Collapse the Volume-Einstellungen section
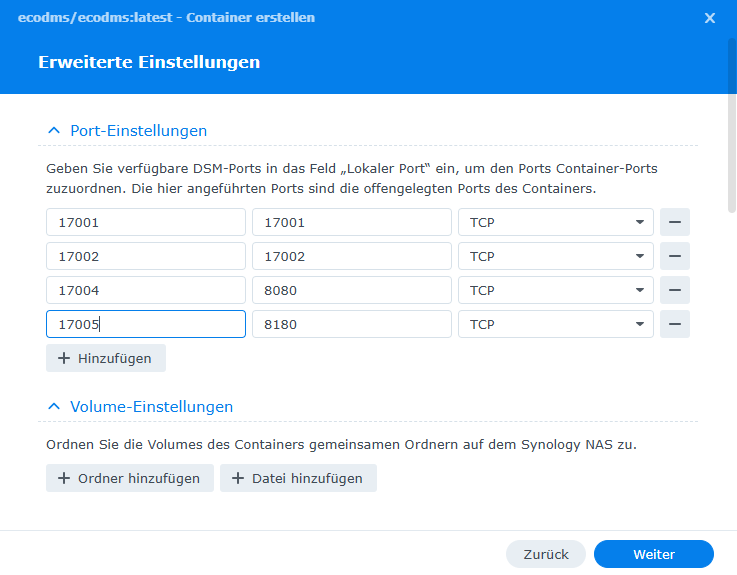The height and width of the screenshot is (575, 737). point(54,407)
